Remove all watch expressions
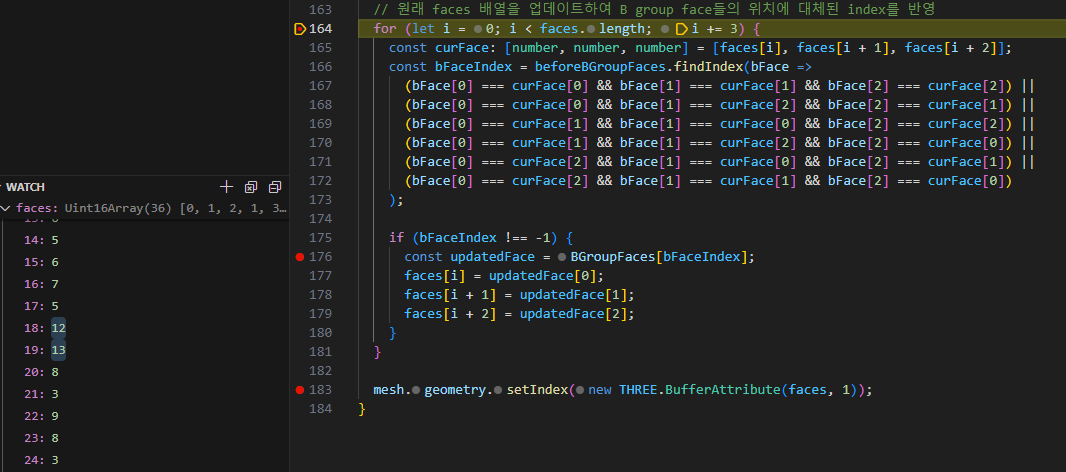The height and width of the screenshot is (472, 1066). [251, 187]
